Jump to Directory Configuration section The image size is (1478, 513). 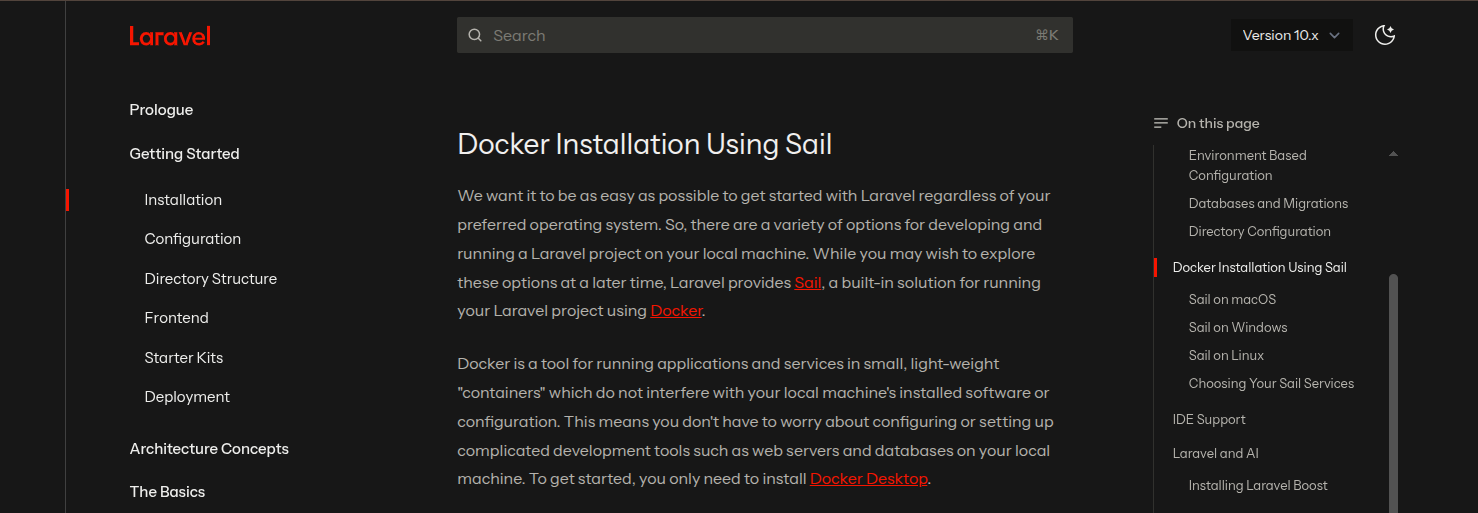click(1259, 231)
